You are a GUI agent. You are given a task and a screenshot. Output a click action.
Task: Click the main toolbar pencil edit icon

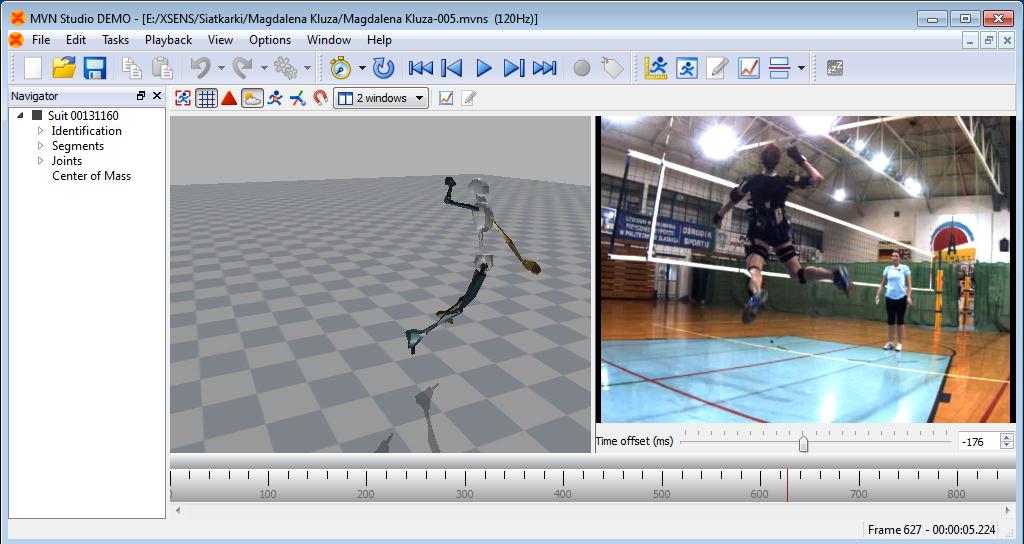(x=718, y=67)
